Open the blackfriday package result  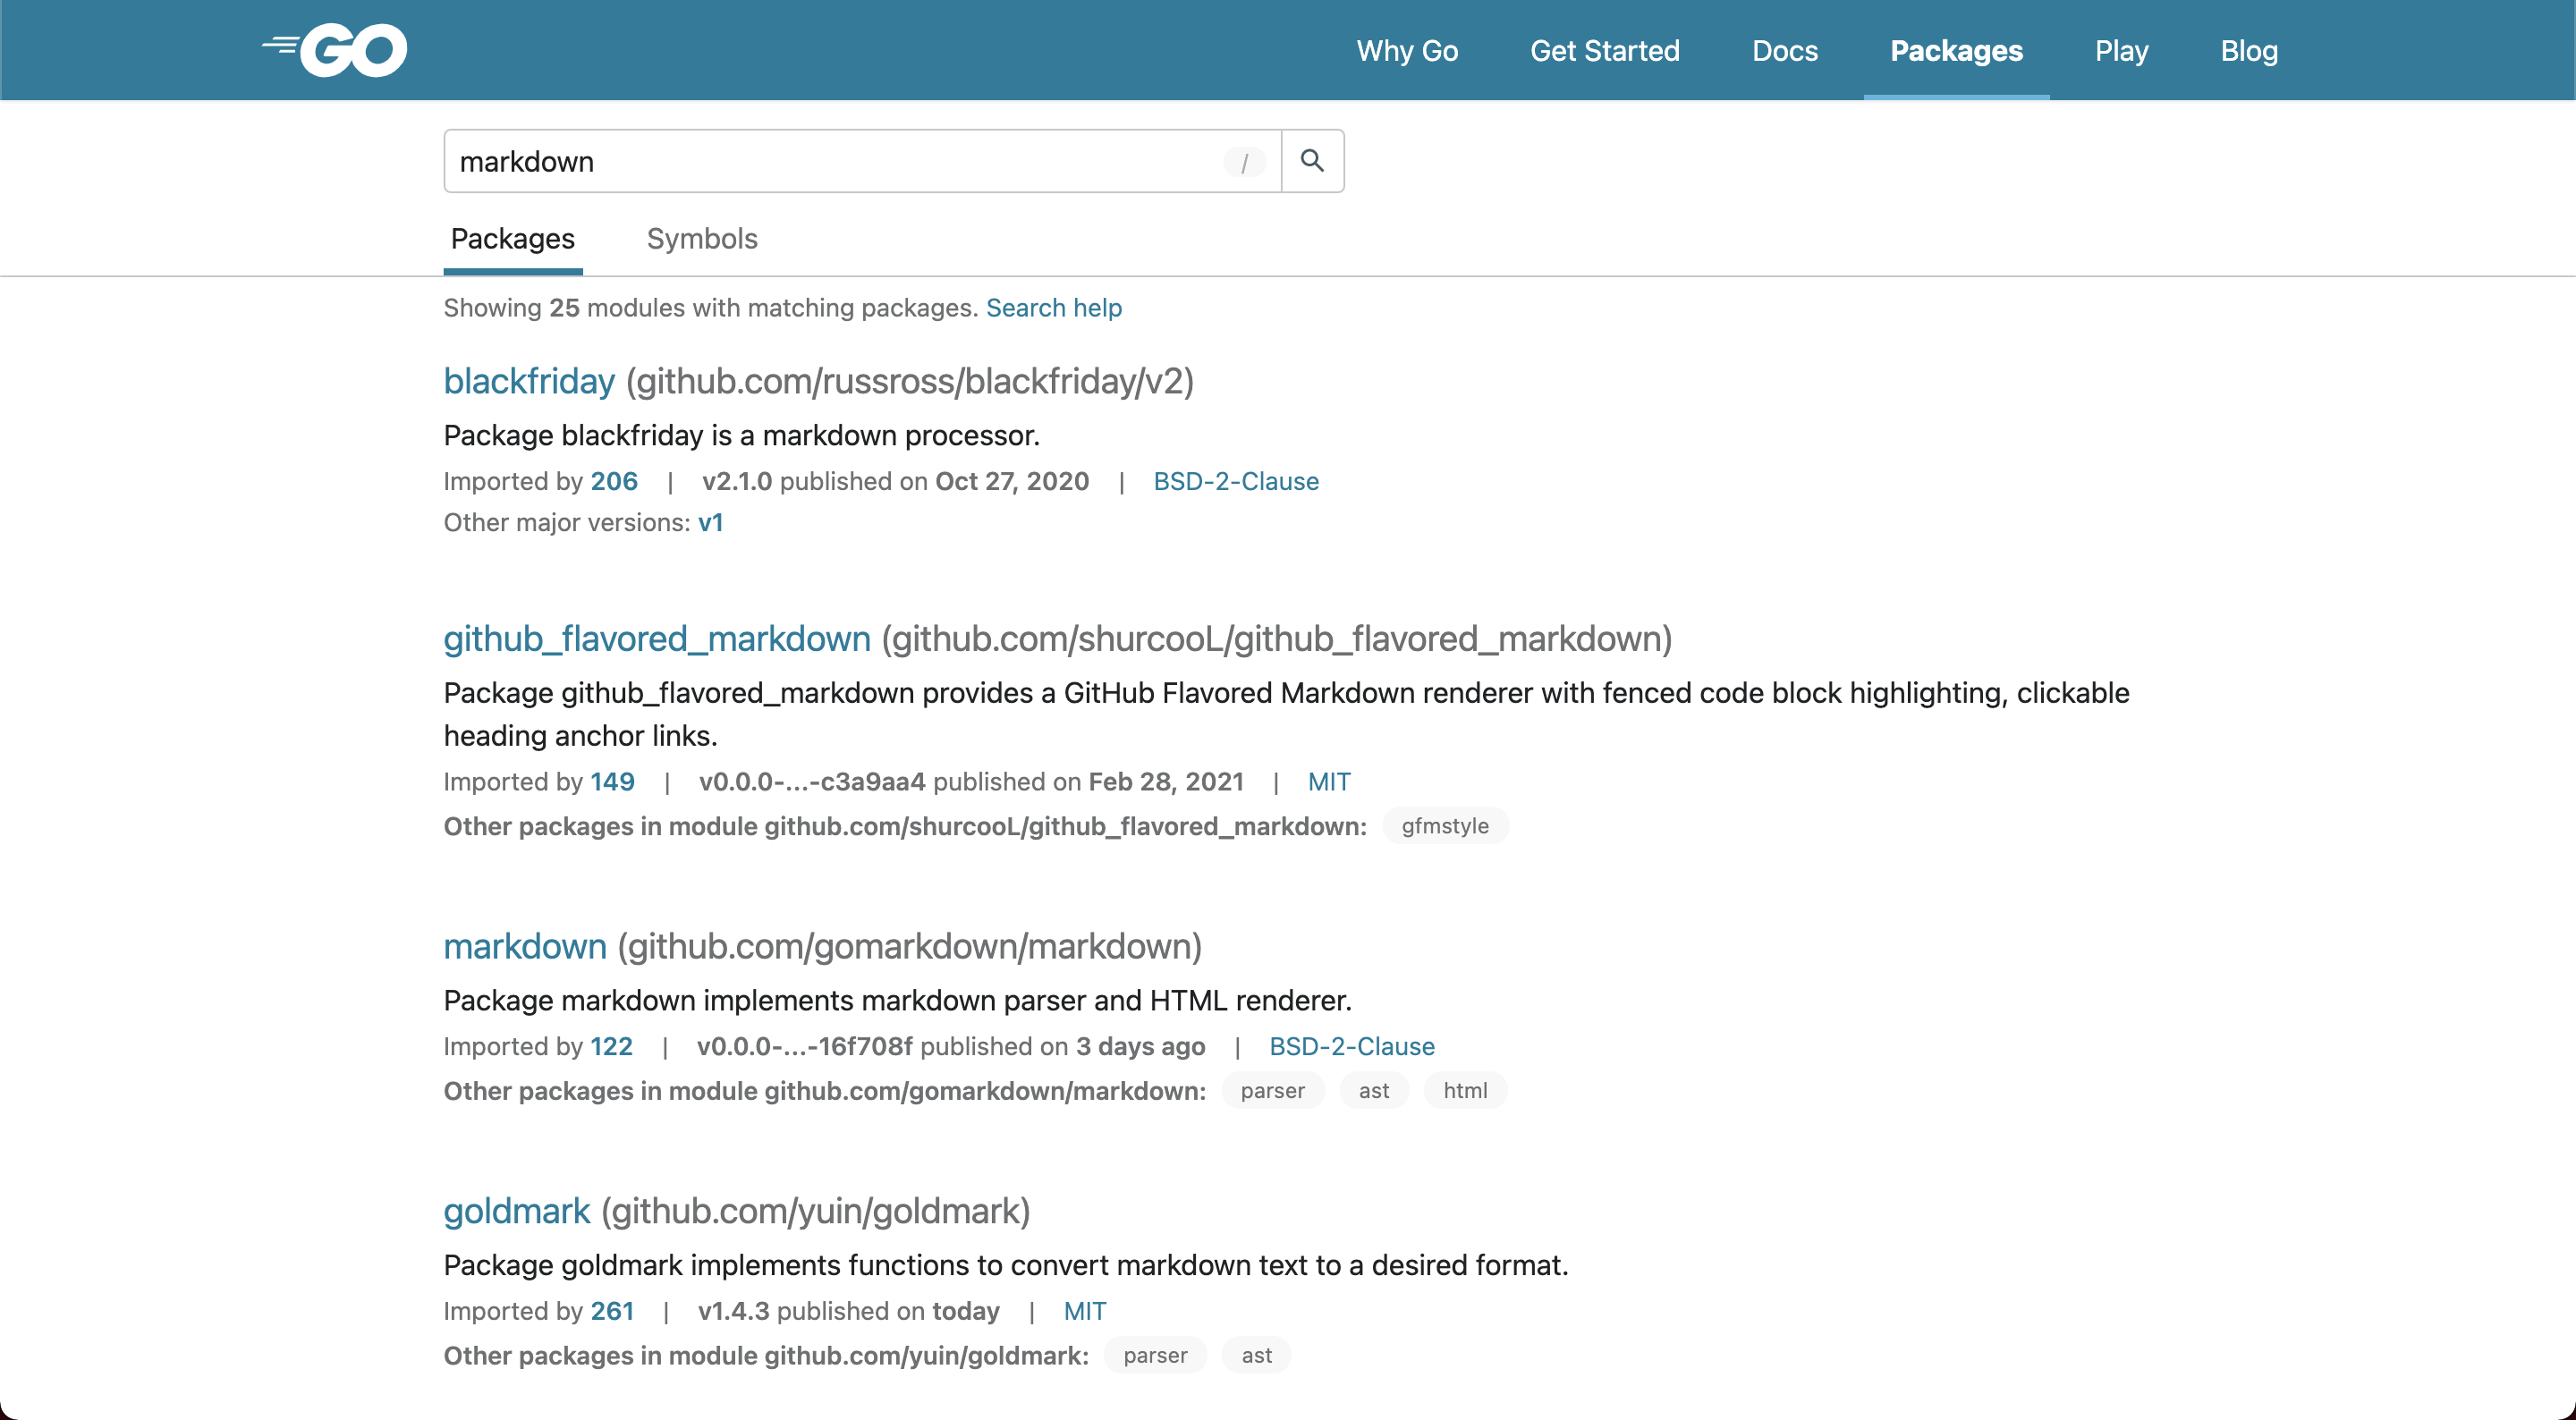pos(528,381)
